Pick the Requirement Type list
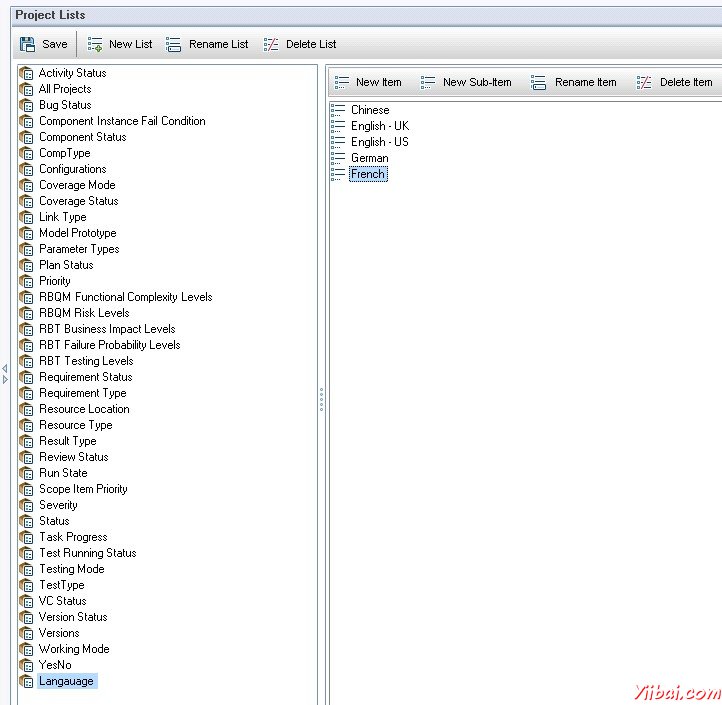The height and width of the screenshot is (705, 722). [82, 393]
